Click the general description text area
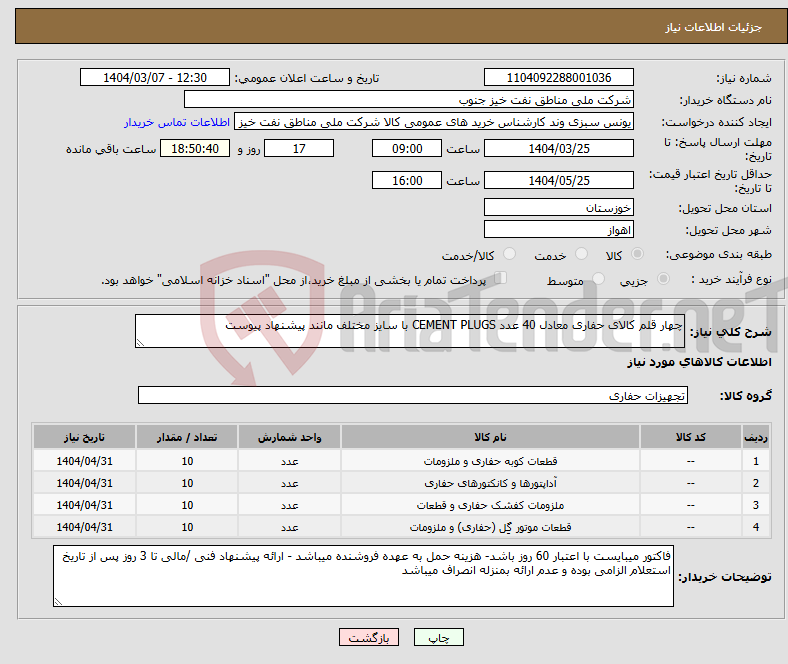 point(409,332)
